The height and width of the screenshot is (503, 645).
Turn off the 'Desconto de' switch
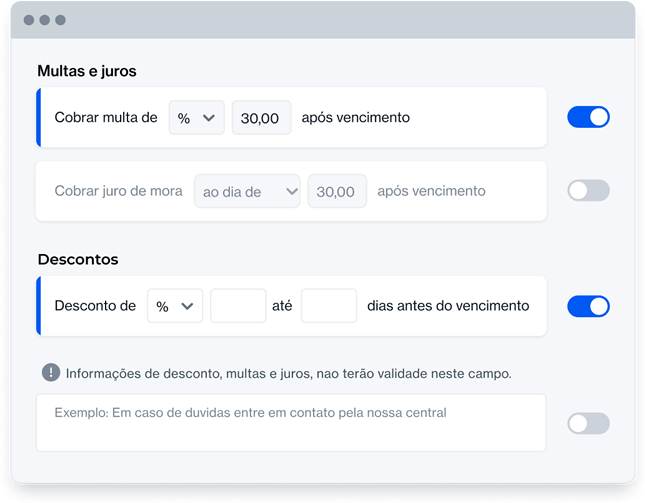coord(588,306)
